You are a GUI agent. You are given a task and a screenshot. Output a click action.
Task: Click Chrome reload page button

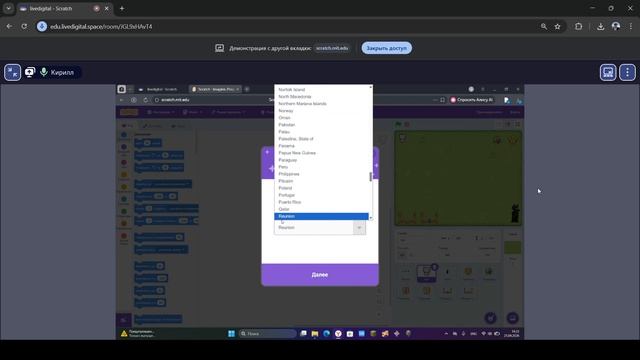click(24, 27)
